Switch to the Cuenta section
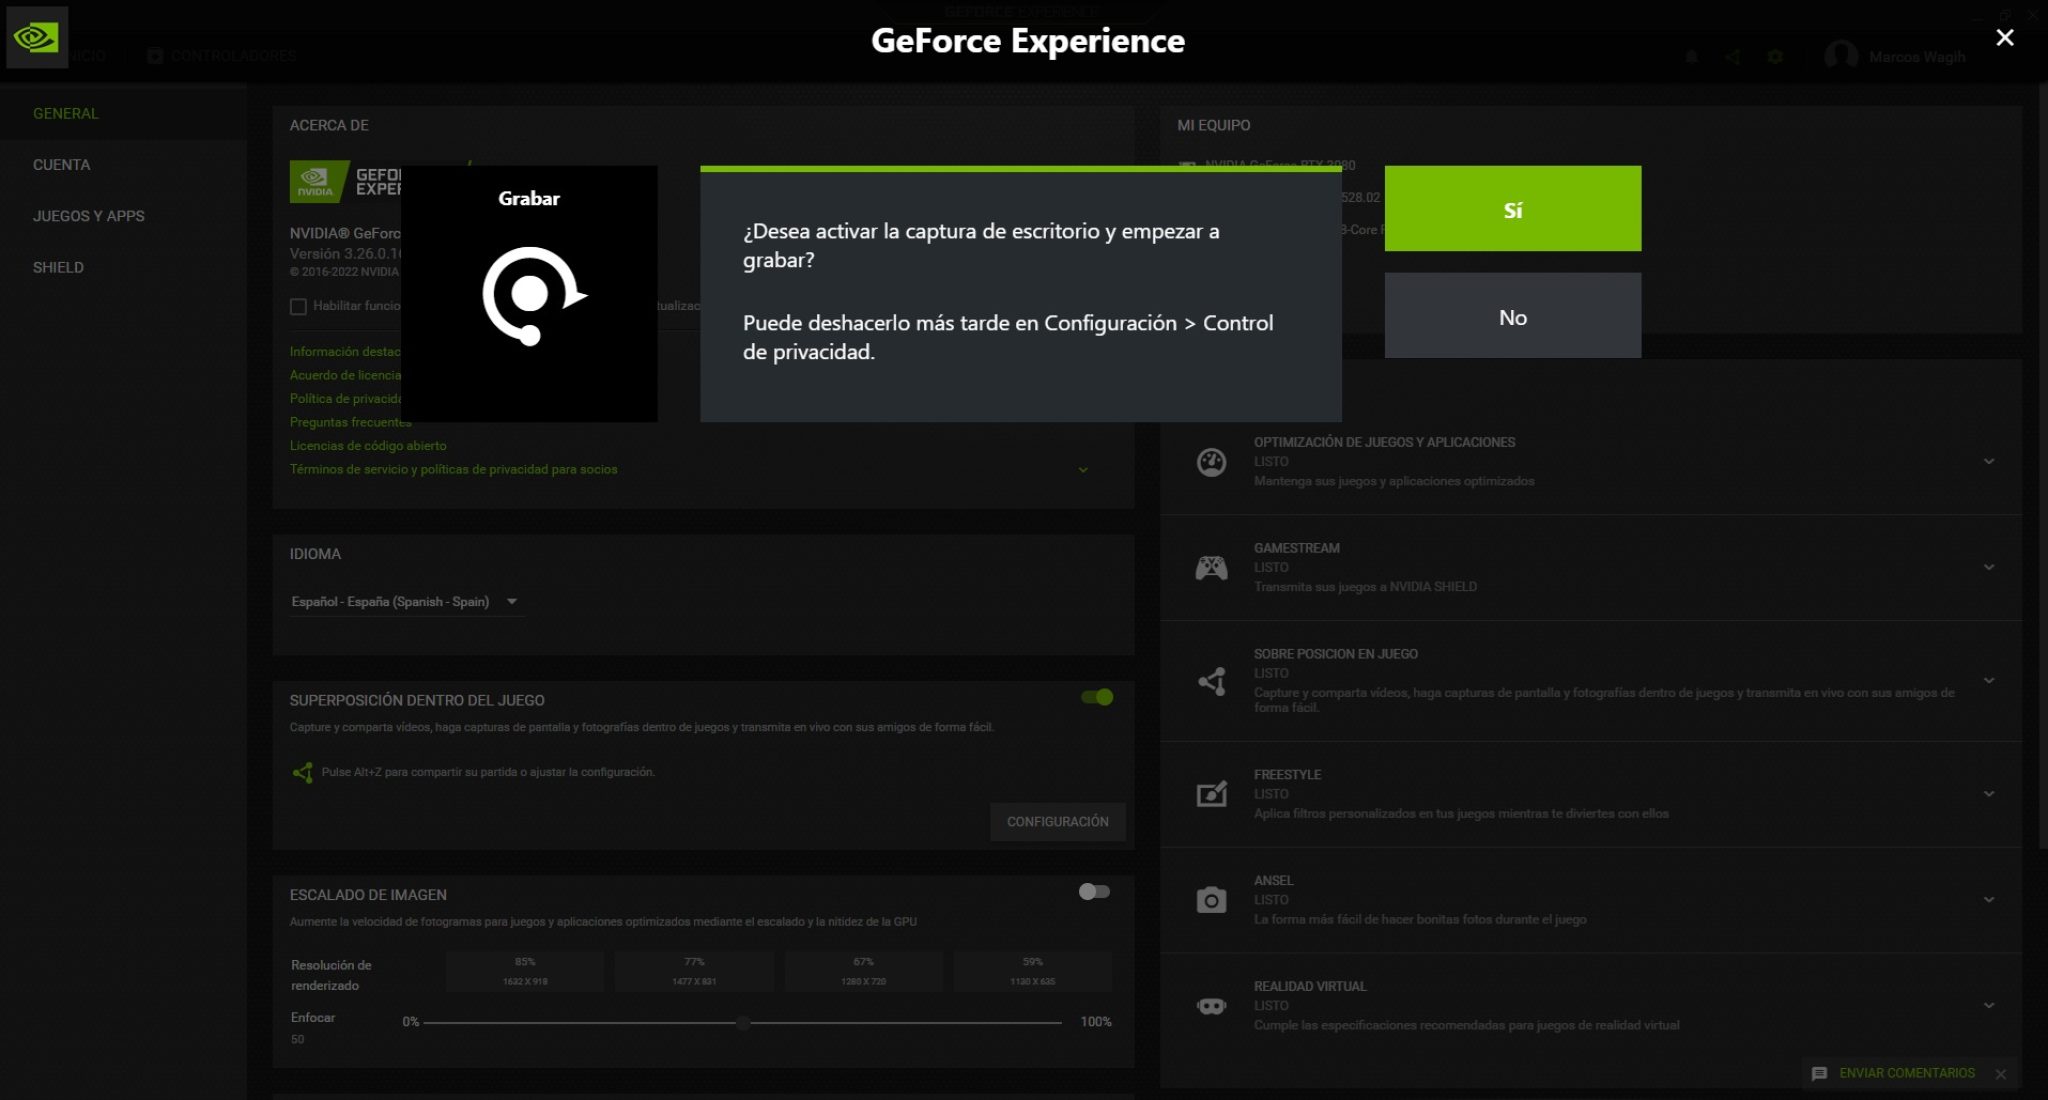This screenshot has height=1100, width=2048. click(x=62, y=164)
